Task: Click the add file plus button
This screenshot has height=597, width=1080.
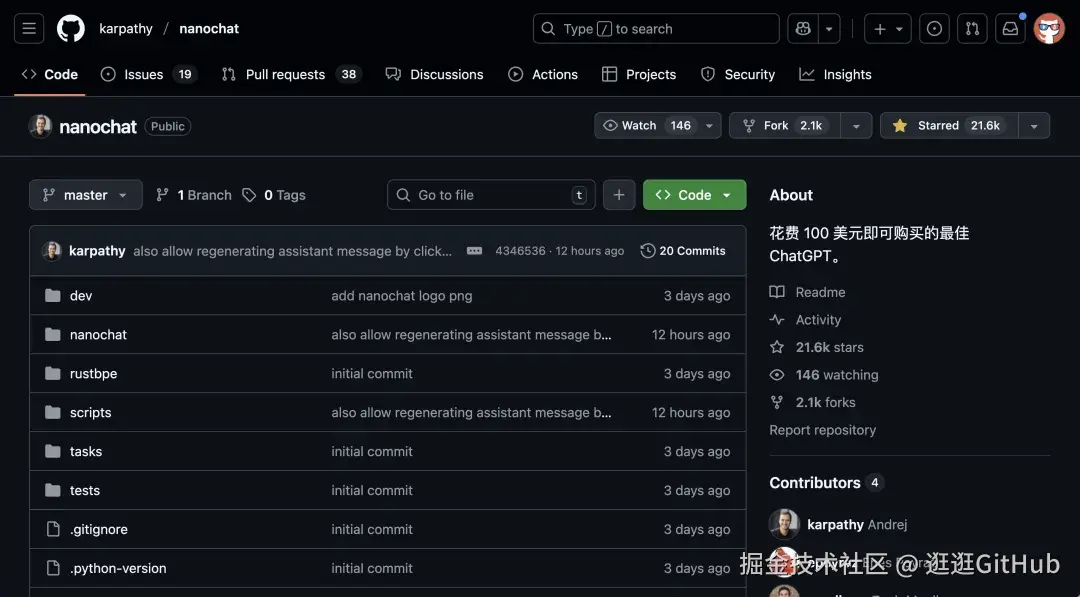Action: pyautogui.click(x=619, y=195)
